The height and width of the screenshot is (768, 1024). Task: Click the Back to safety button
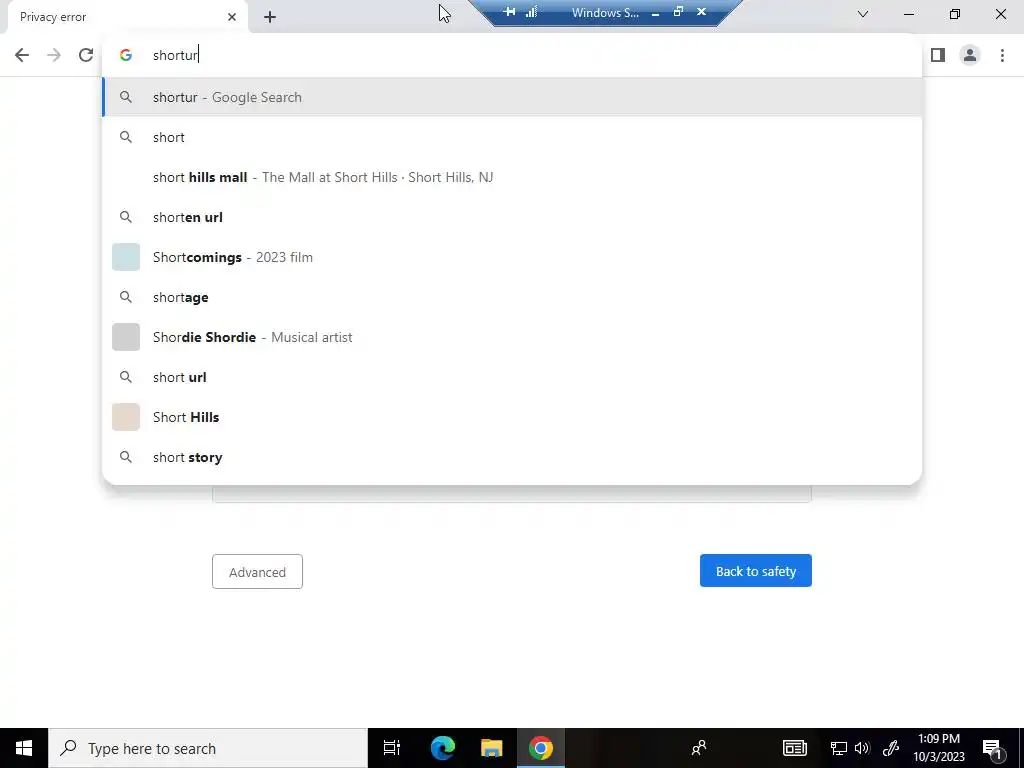tap(756, 571)
